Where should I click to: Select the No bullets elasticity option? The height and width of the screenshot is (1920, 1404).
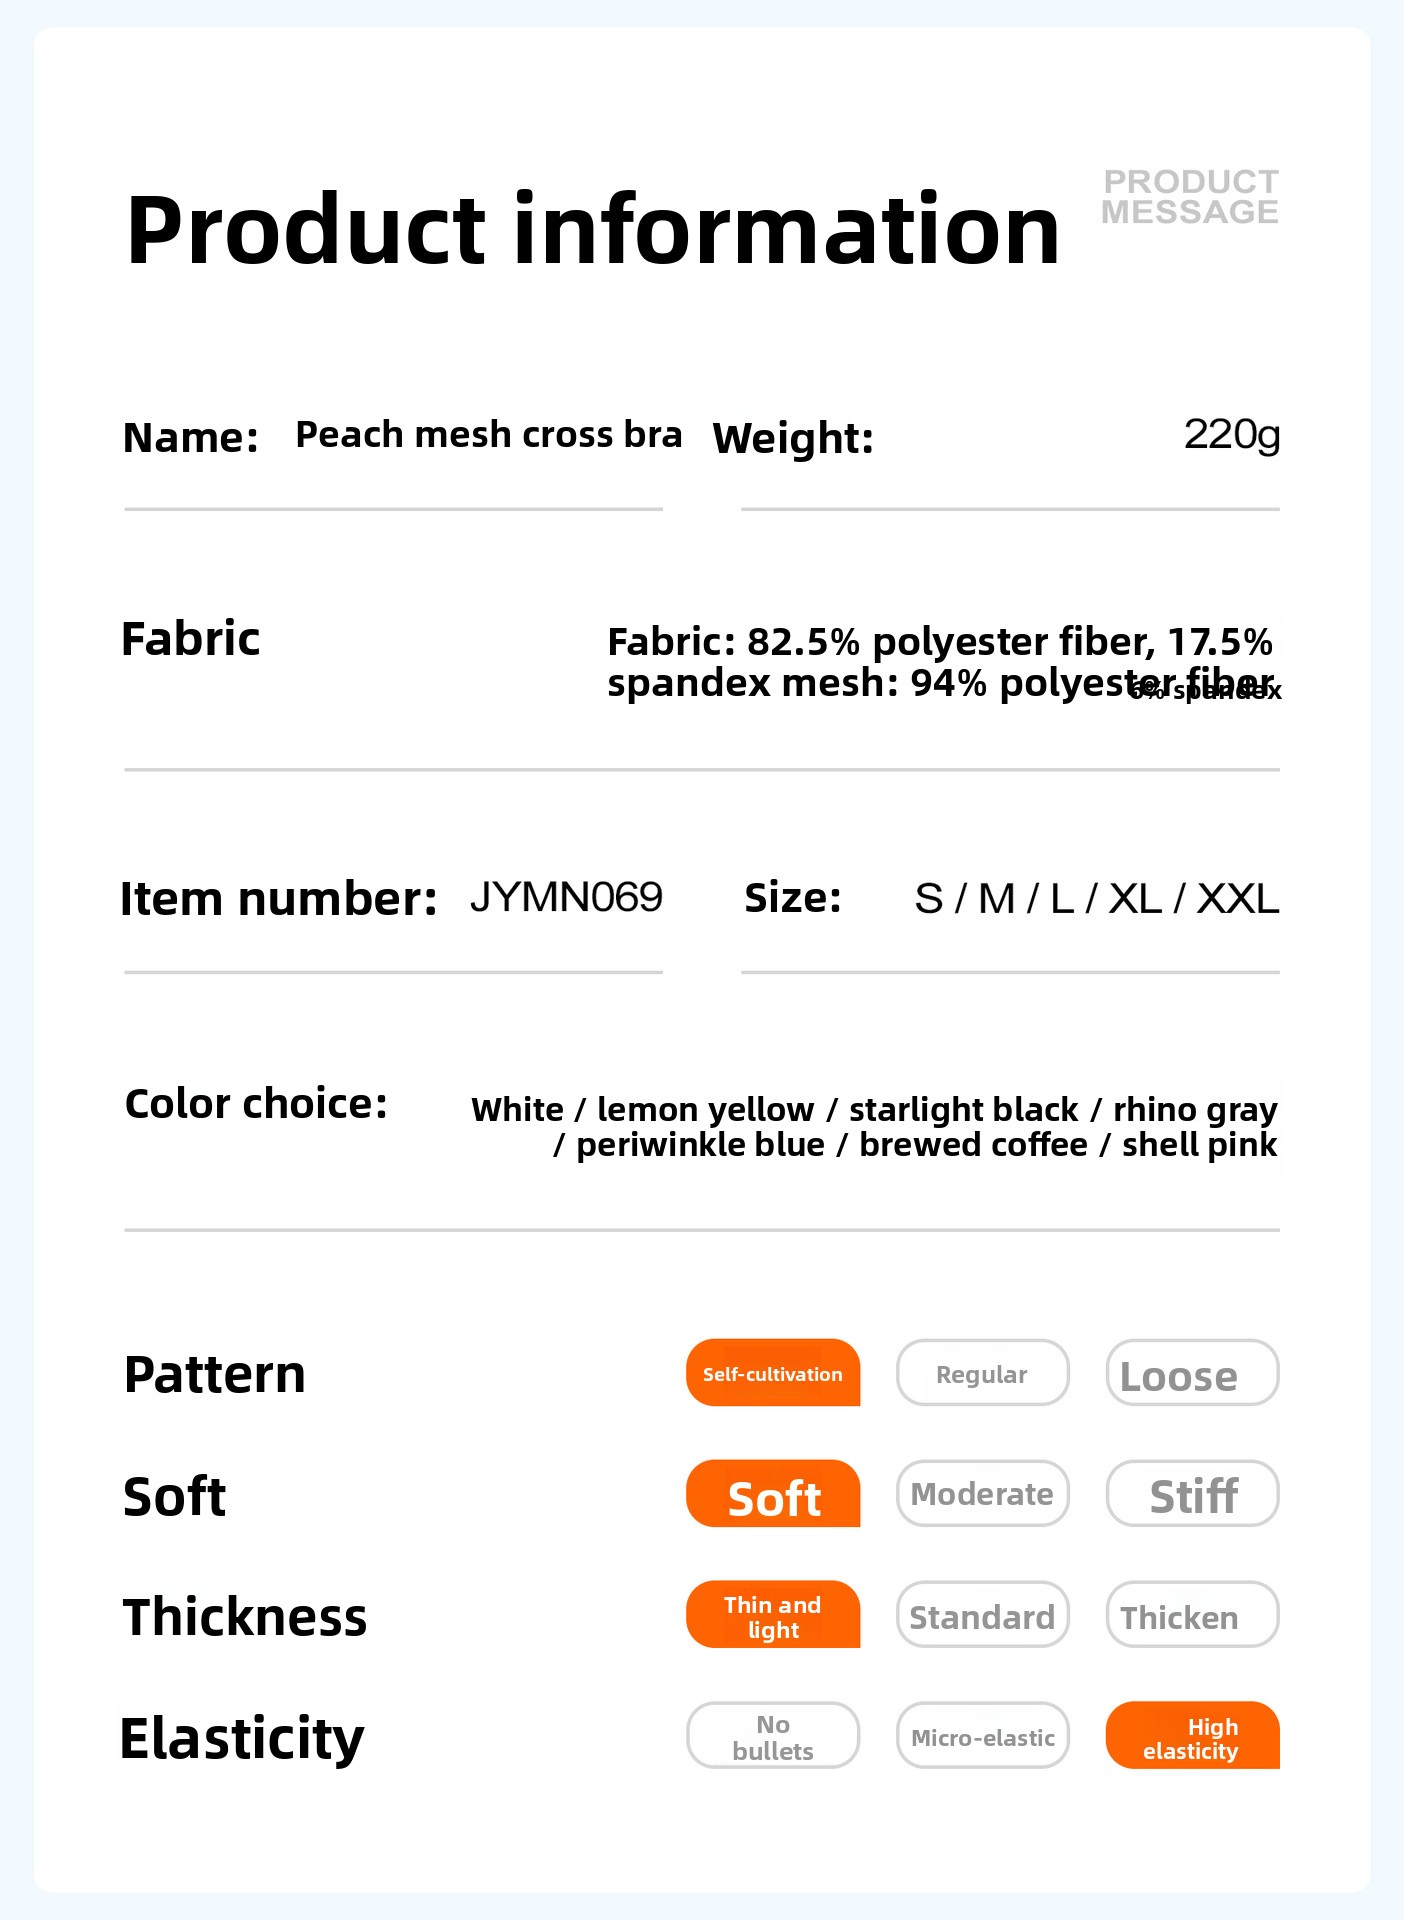click(x=773, y=1735)
